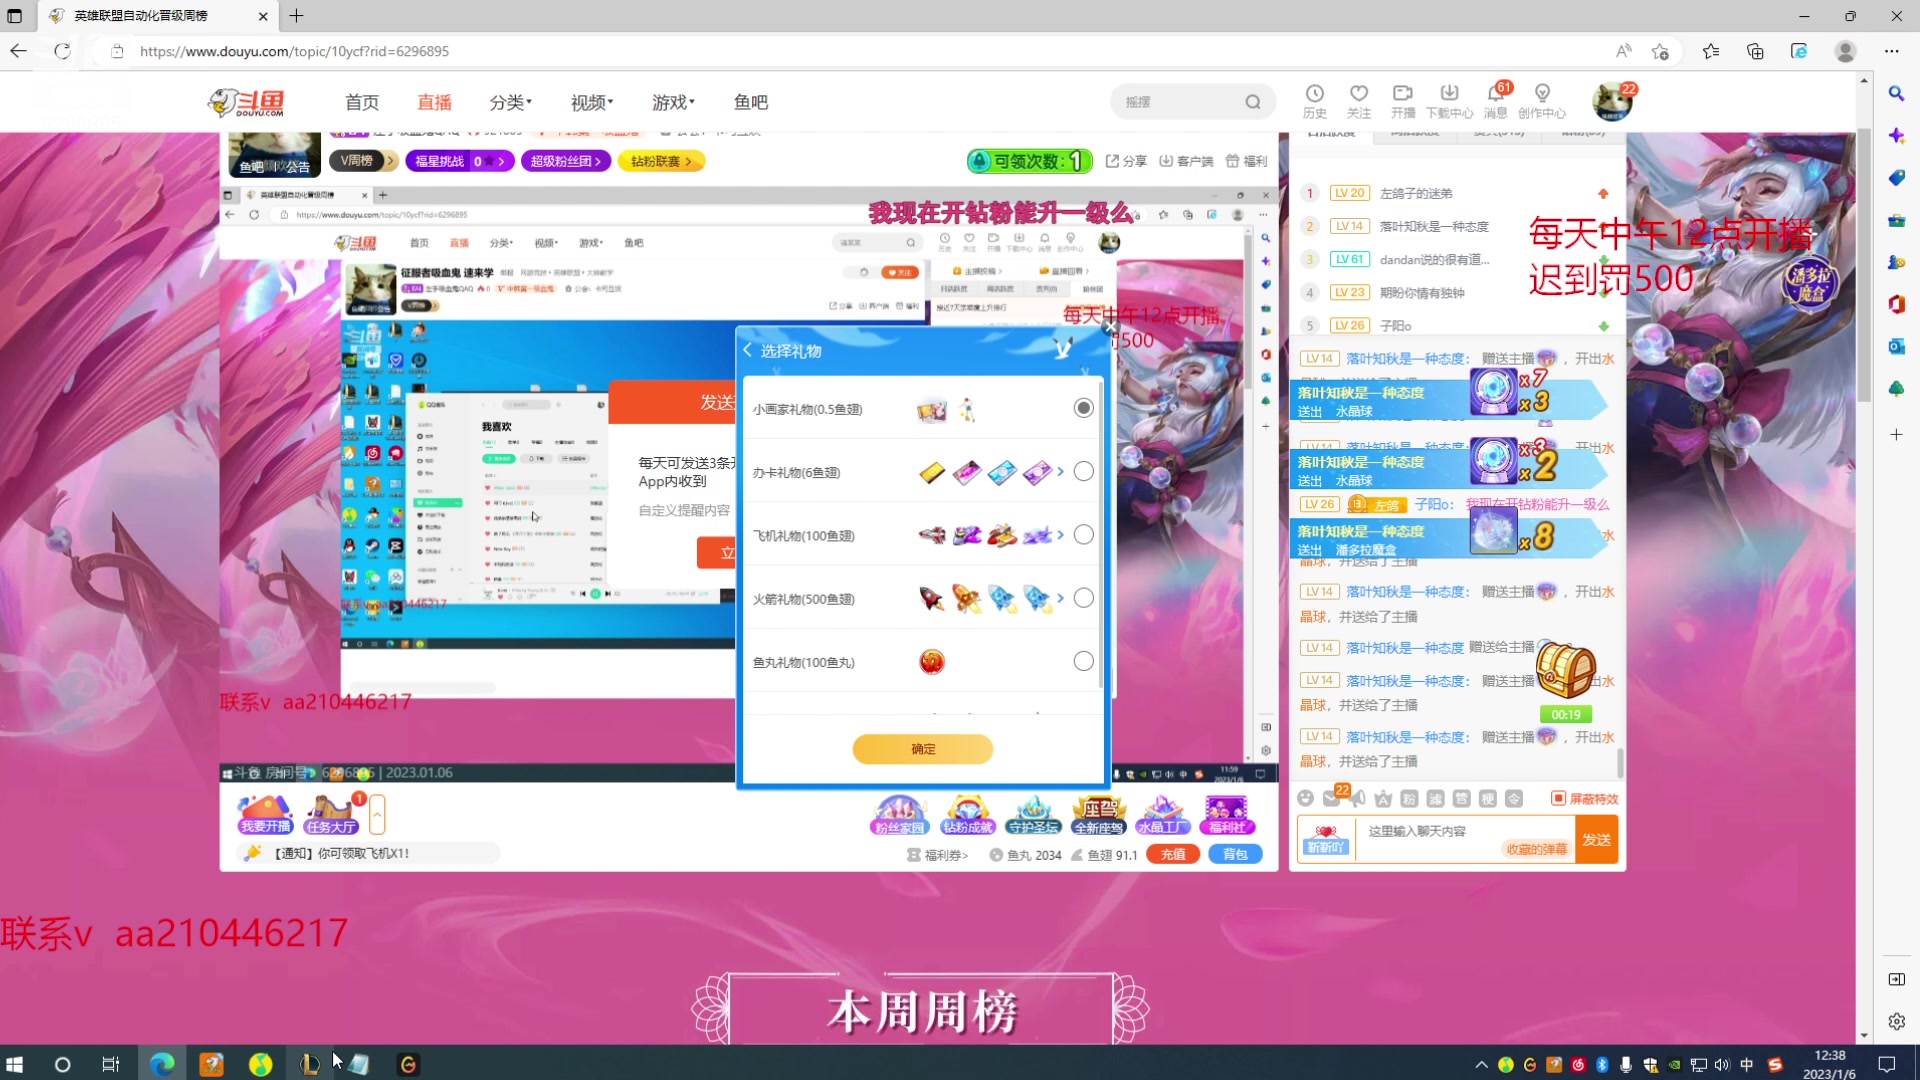Open the 背包 backpack button
The height and width of the screenshot is (1080, 1920).
[x=1235, y=854]
